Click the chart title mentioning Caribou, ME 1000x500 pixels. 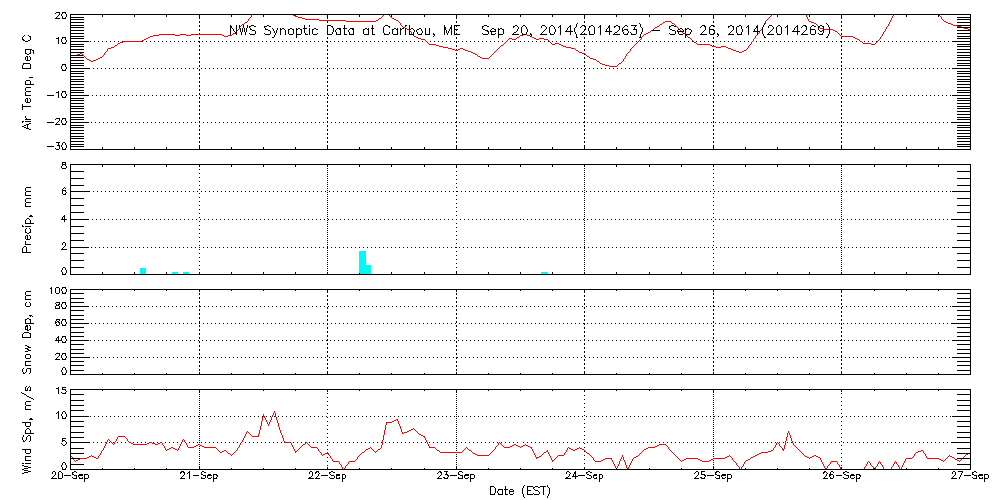coord(530,30)
